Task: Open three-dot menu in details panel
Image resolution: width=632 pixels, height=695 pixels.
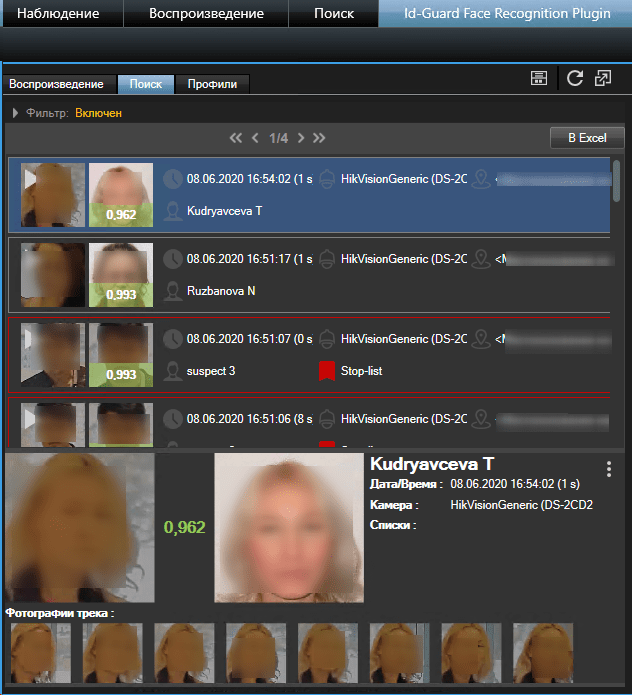Action: 608,469
